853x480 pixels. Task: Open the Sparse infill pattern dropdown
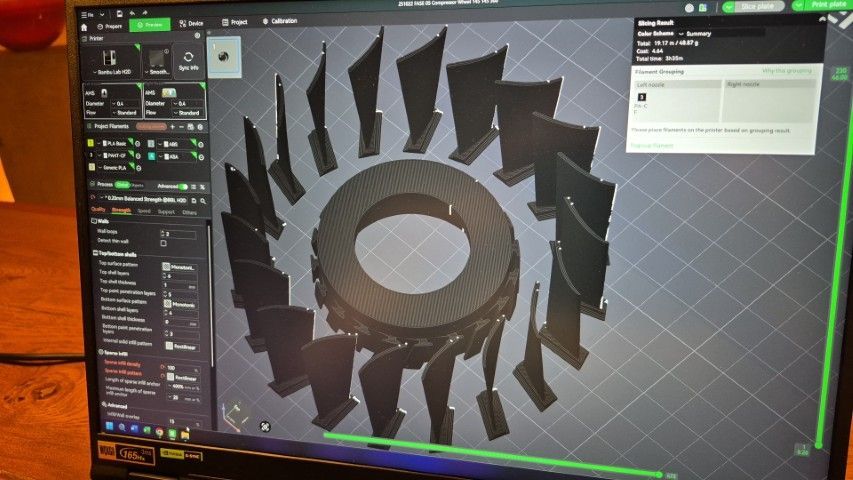[181, 378]
